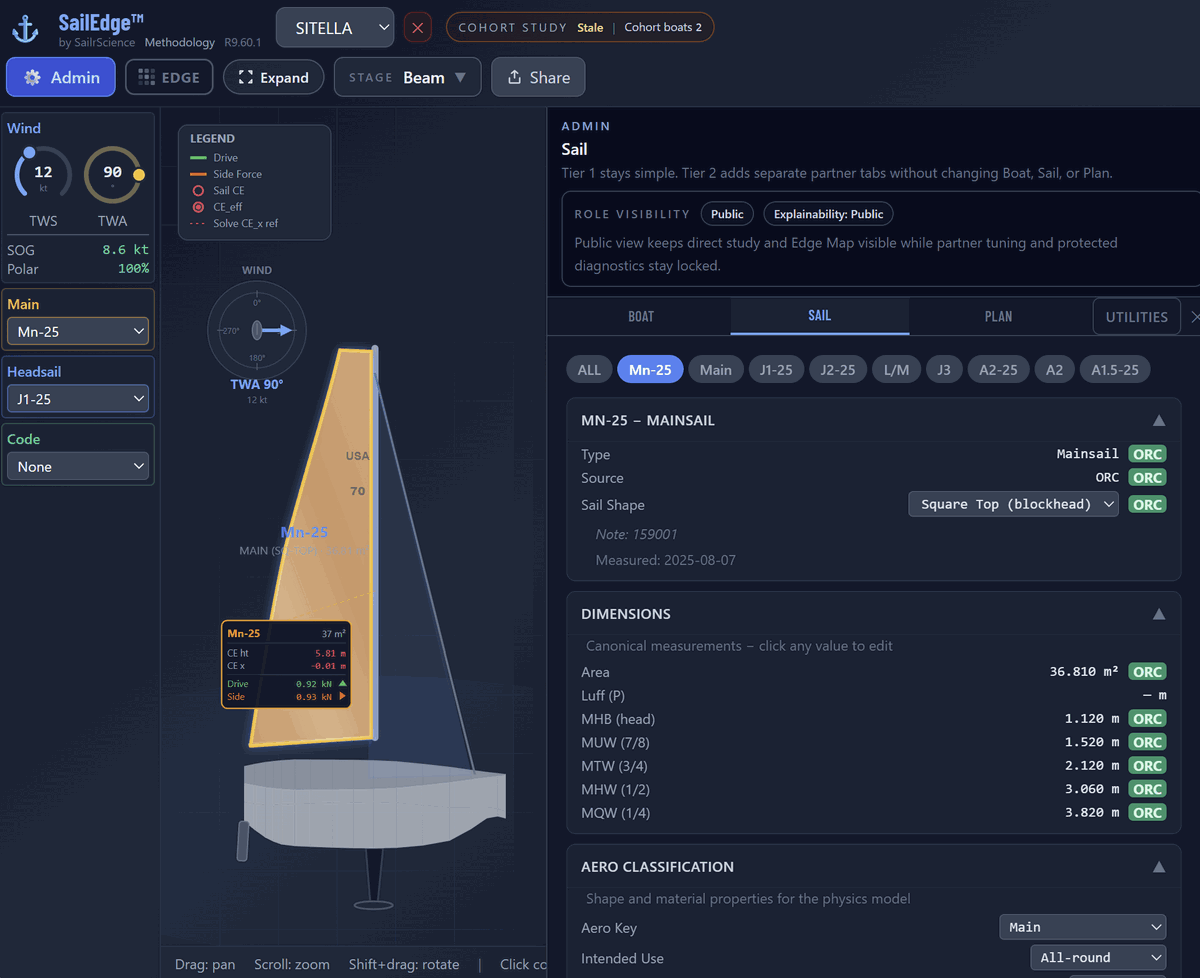Click the Share icon
The image size is (1200, 978).
click(514, 77)
